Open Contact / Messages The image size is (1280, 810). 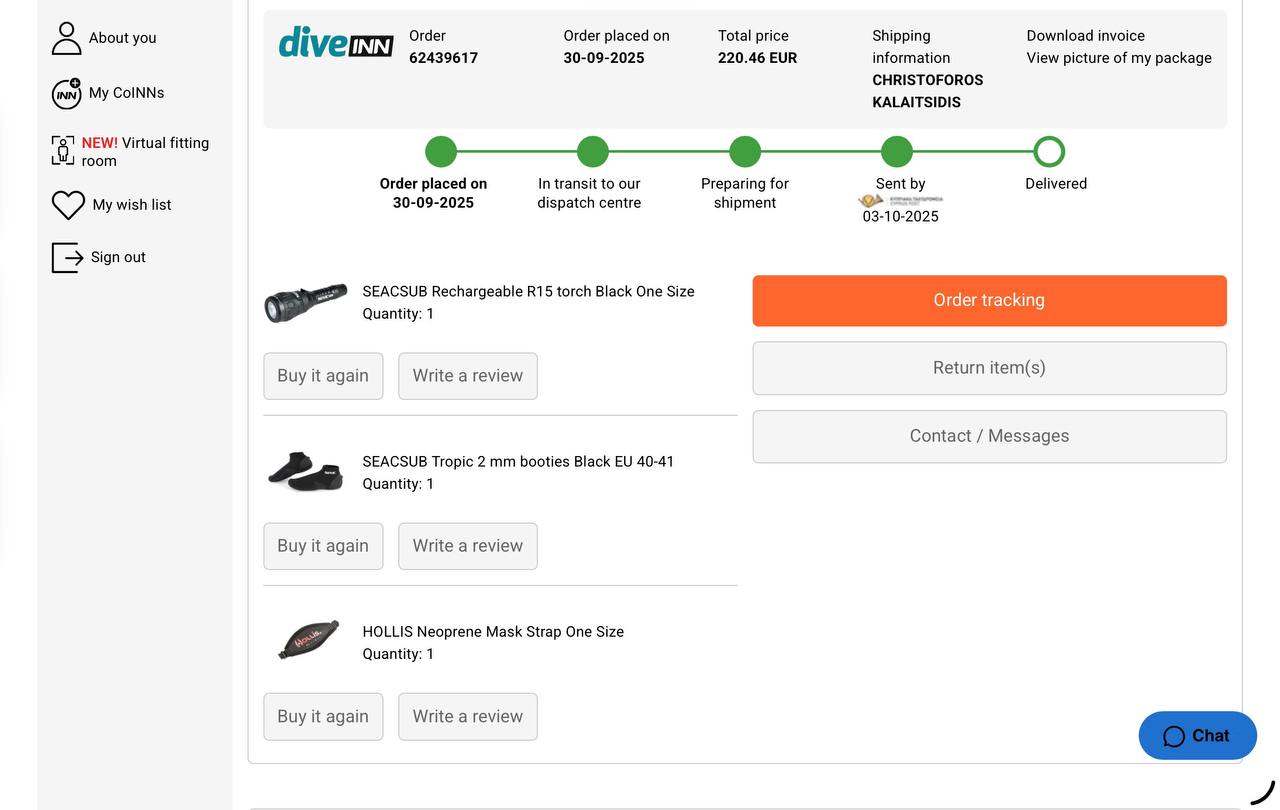(x=989, y=436)
